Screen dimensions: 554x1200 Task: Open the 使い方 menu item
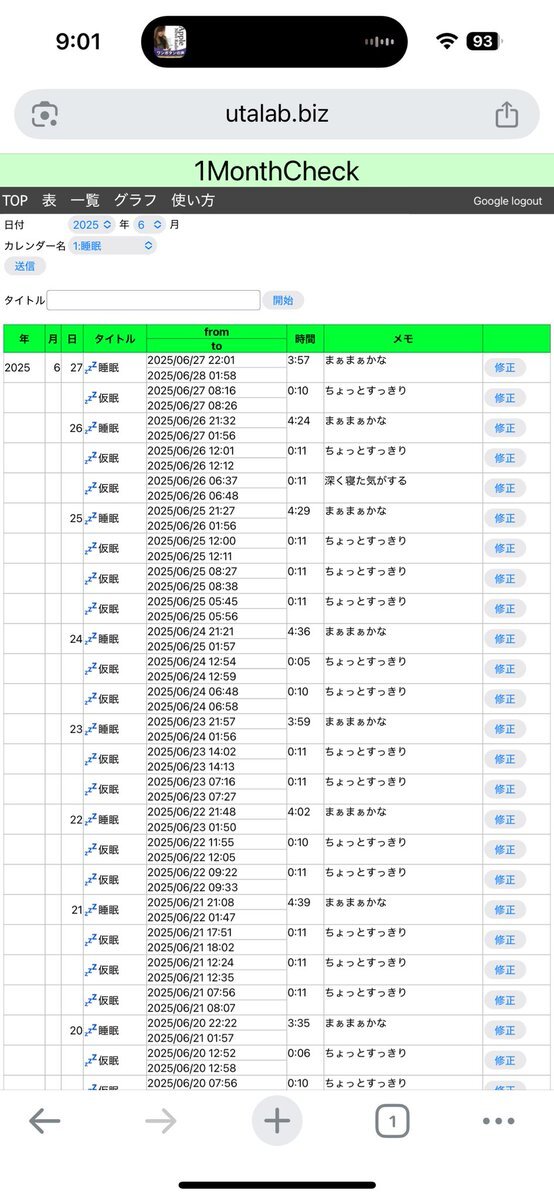(193, 200)
